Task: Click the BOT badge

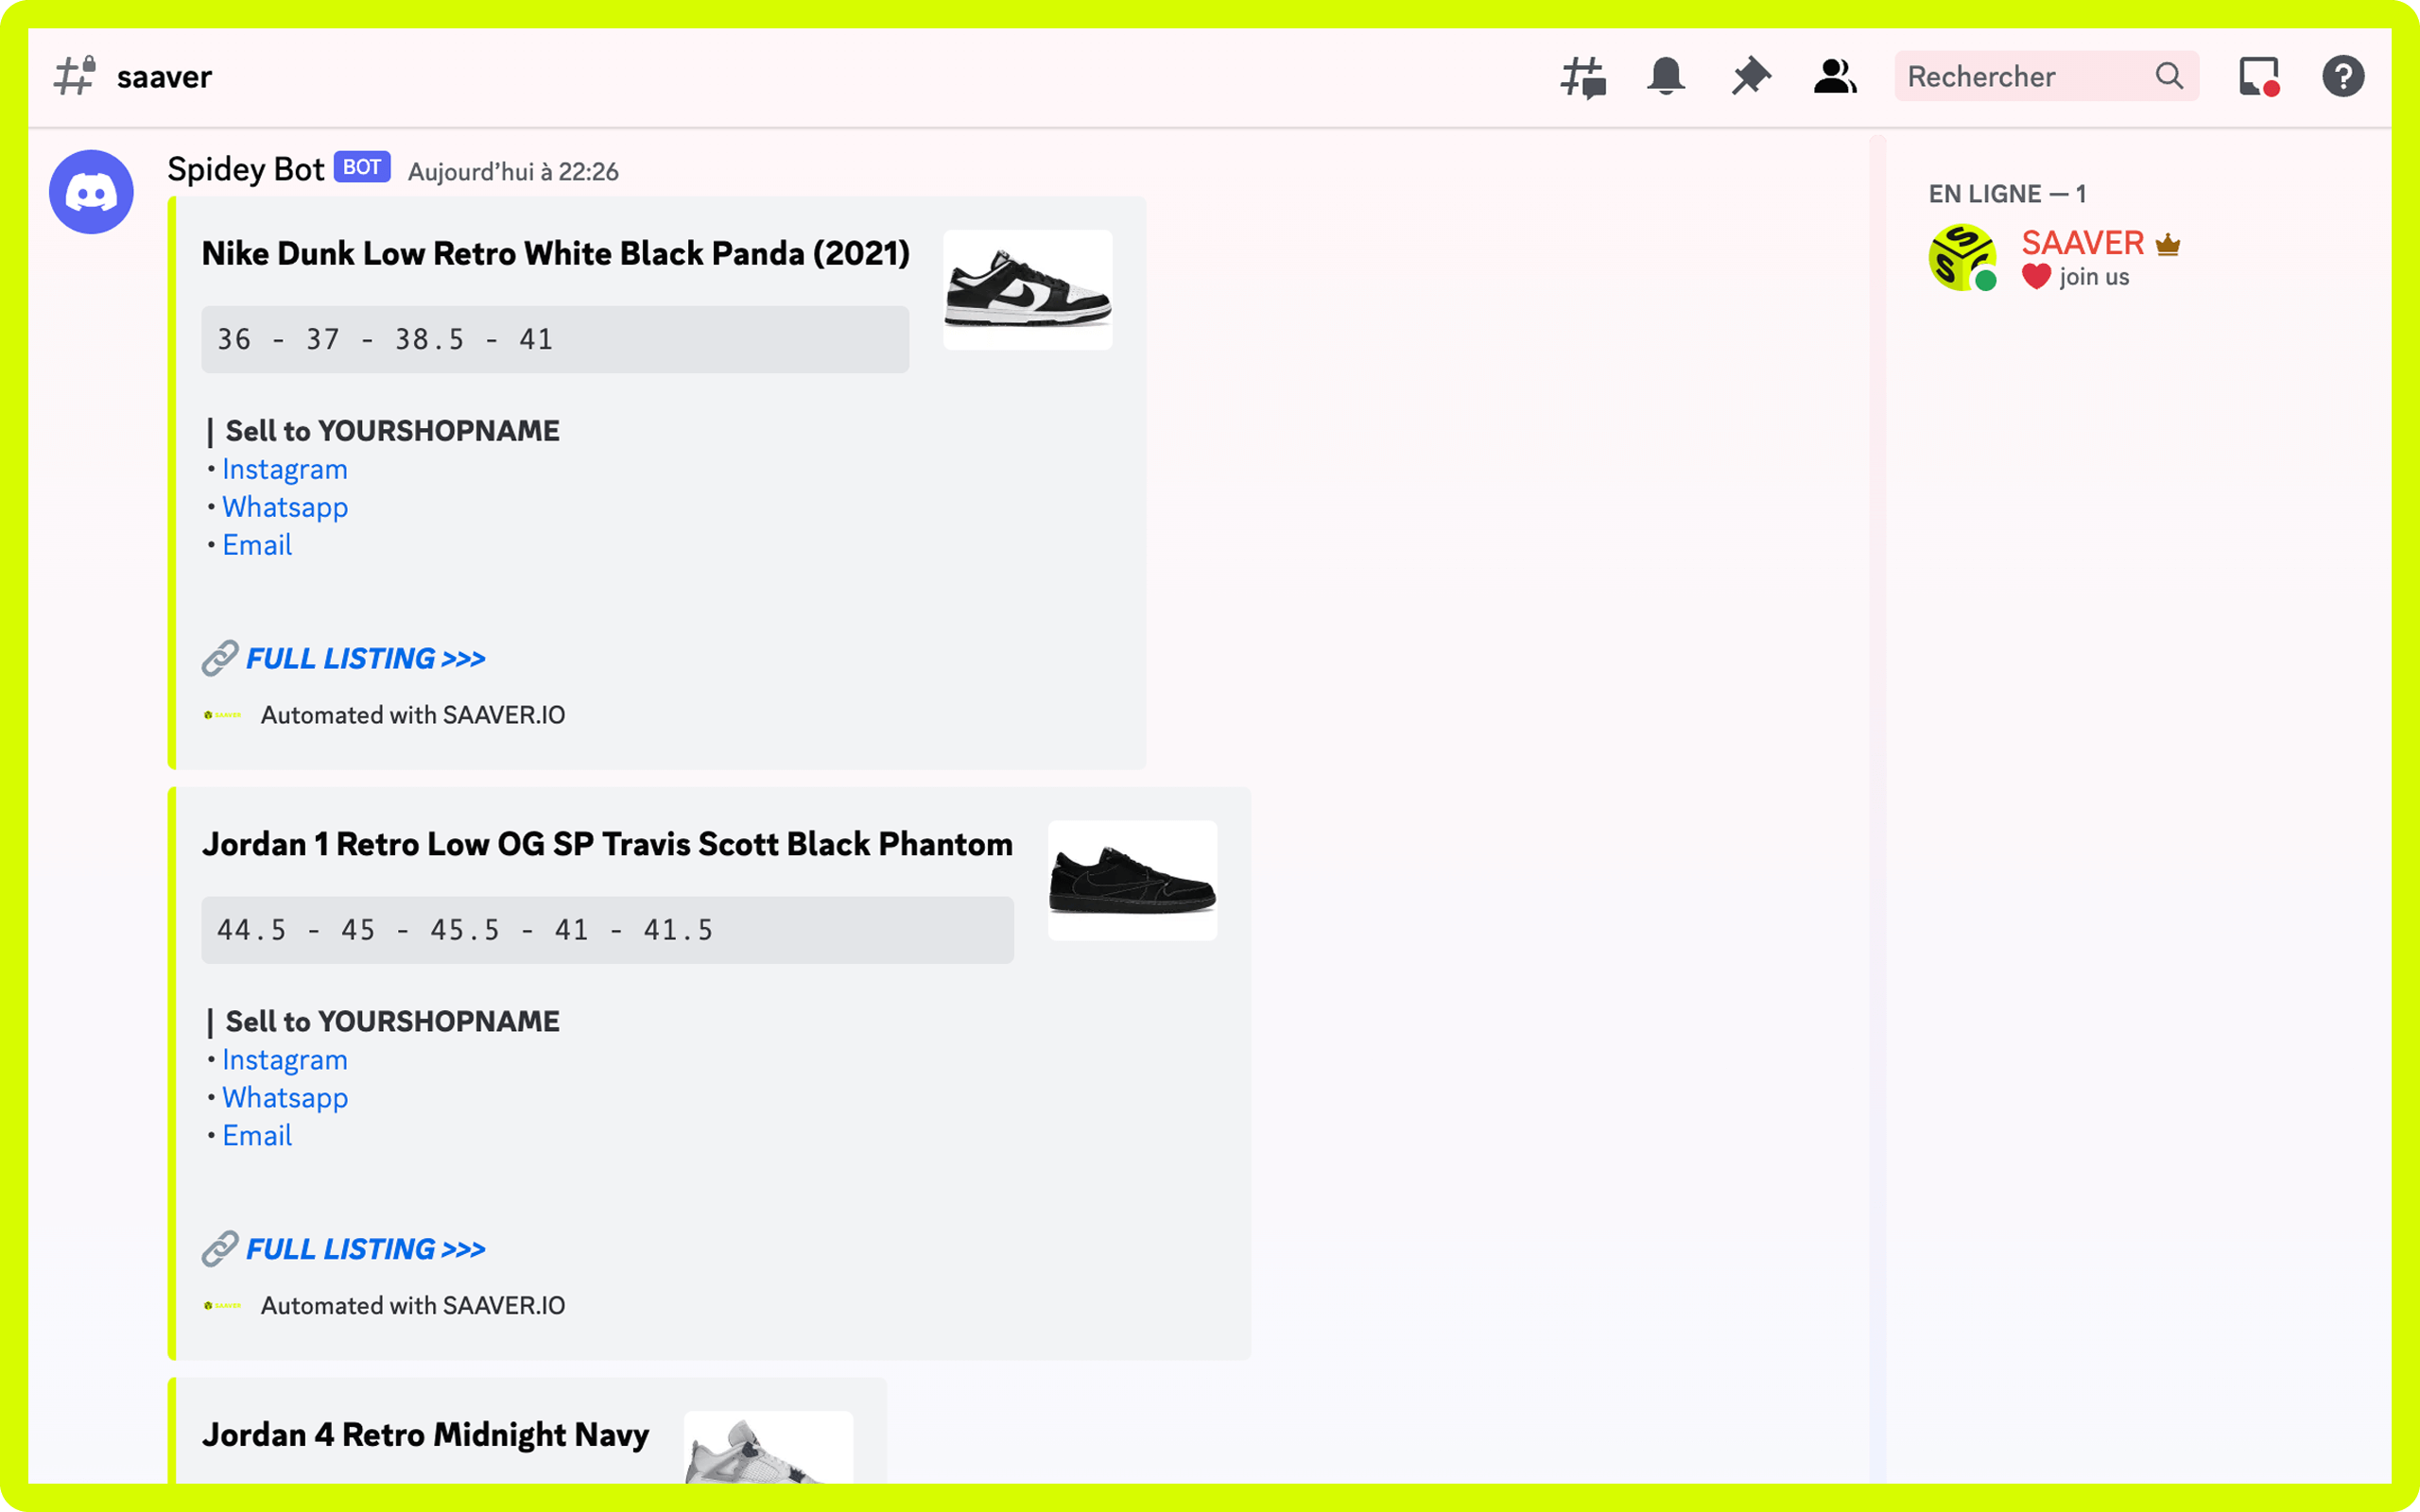Action: (x=362, y=167)
